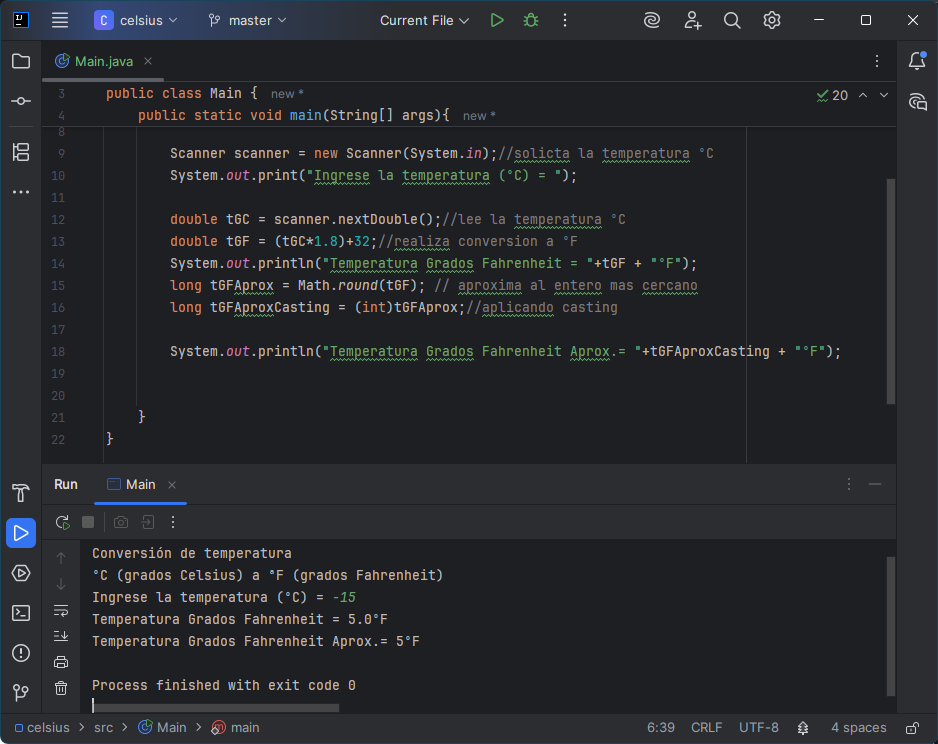This screenshot has height=744, width=938.
Task: Open the editor tabs options menu
Action: tap(876, 61)
